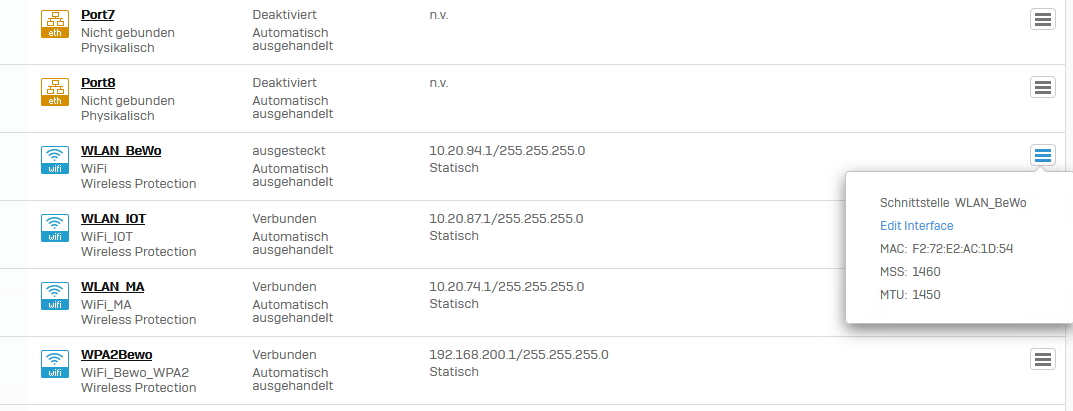Close the WLAN_BeWo hamburger menu
This screenshot has width=1073, height=411.
tap(1043, 155)
